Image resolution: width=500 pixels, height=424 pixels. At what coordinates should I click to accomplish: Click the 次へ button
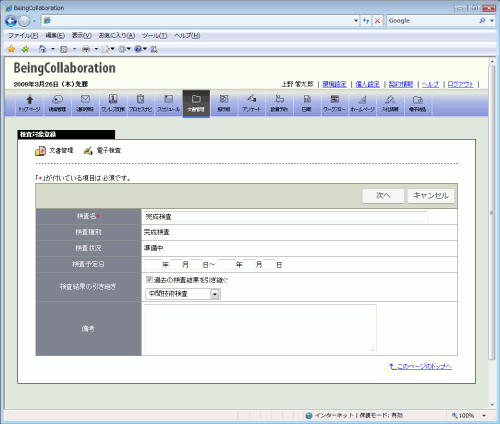click(x=383, y=196)
